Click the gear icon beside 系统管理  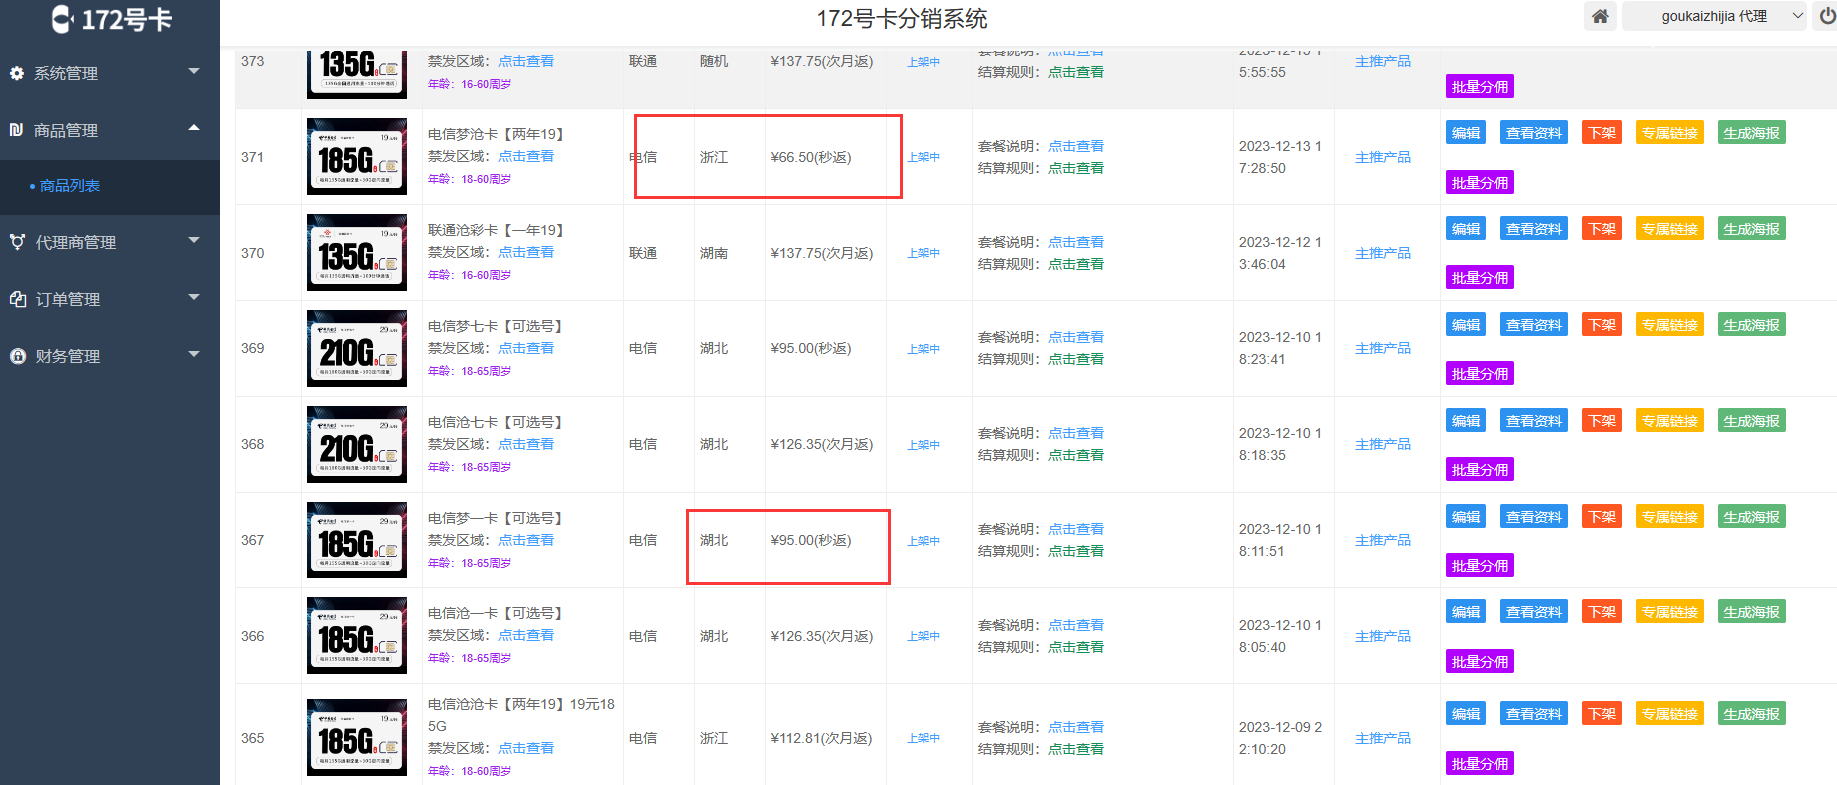tap(17, 73)
